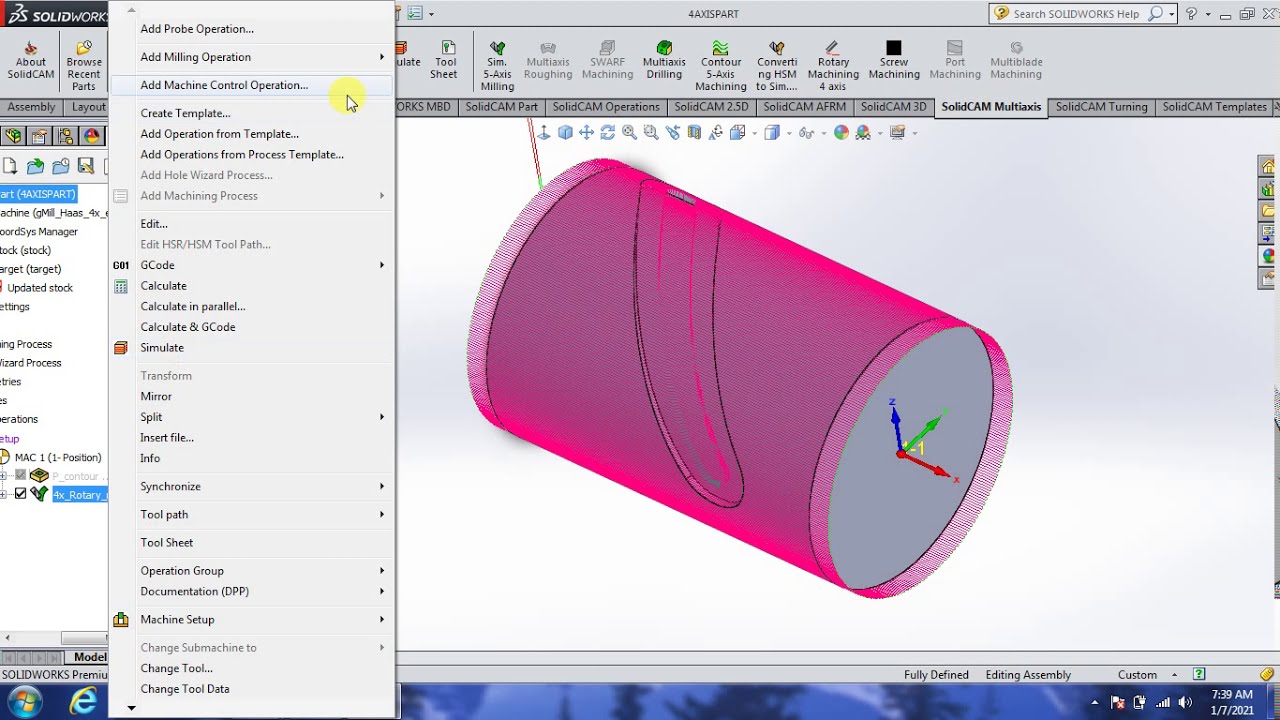Expand the Synchronize submenu

381,486
